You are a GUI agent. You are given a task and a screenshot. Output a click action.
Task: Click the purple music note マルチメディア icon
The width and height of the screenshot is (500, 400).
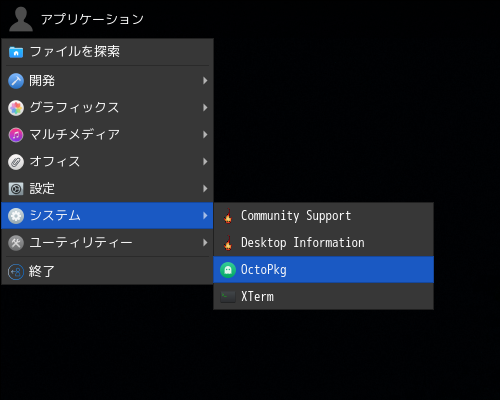tap(16, 135)
